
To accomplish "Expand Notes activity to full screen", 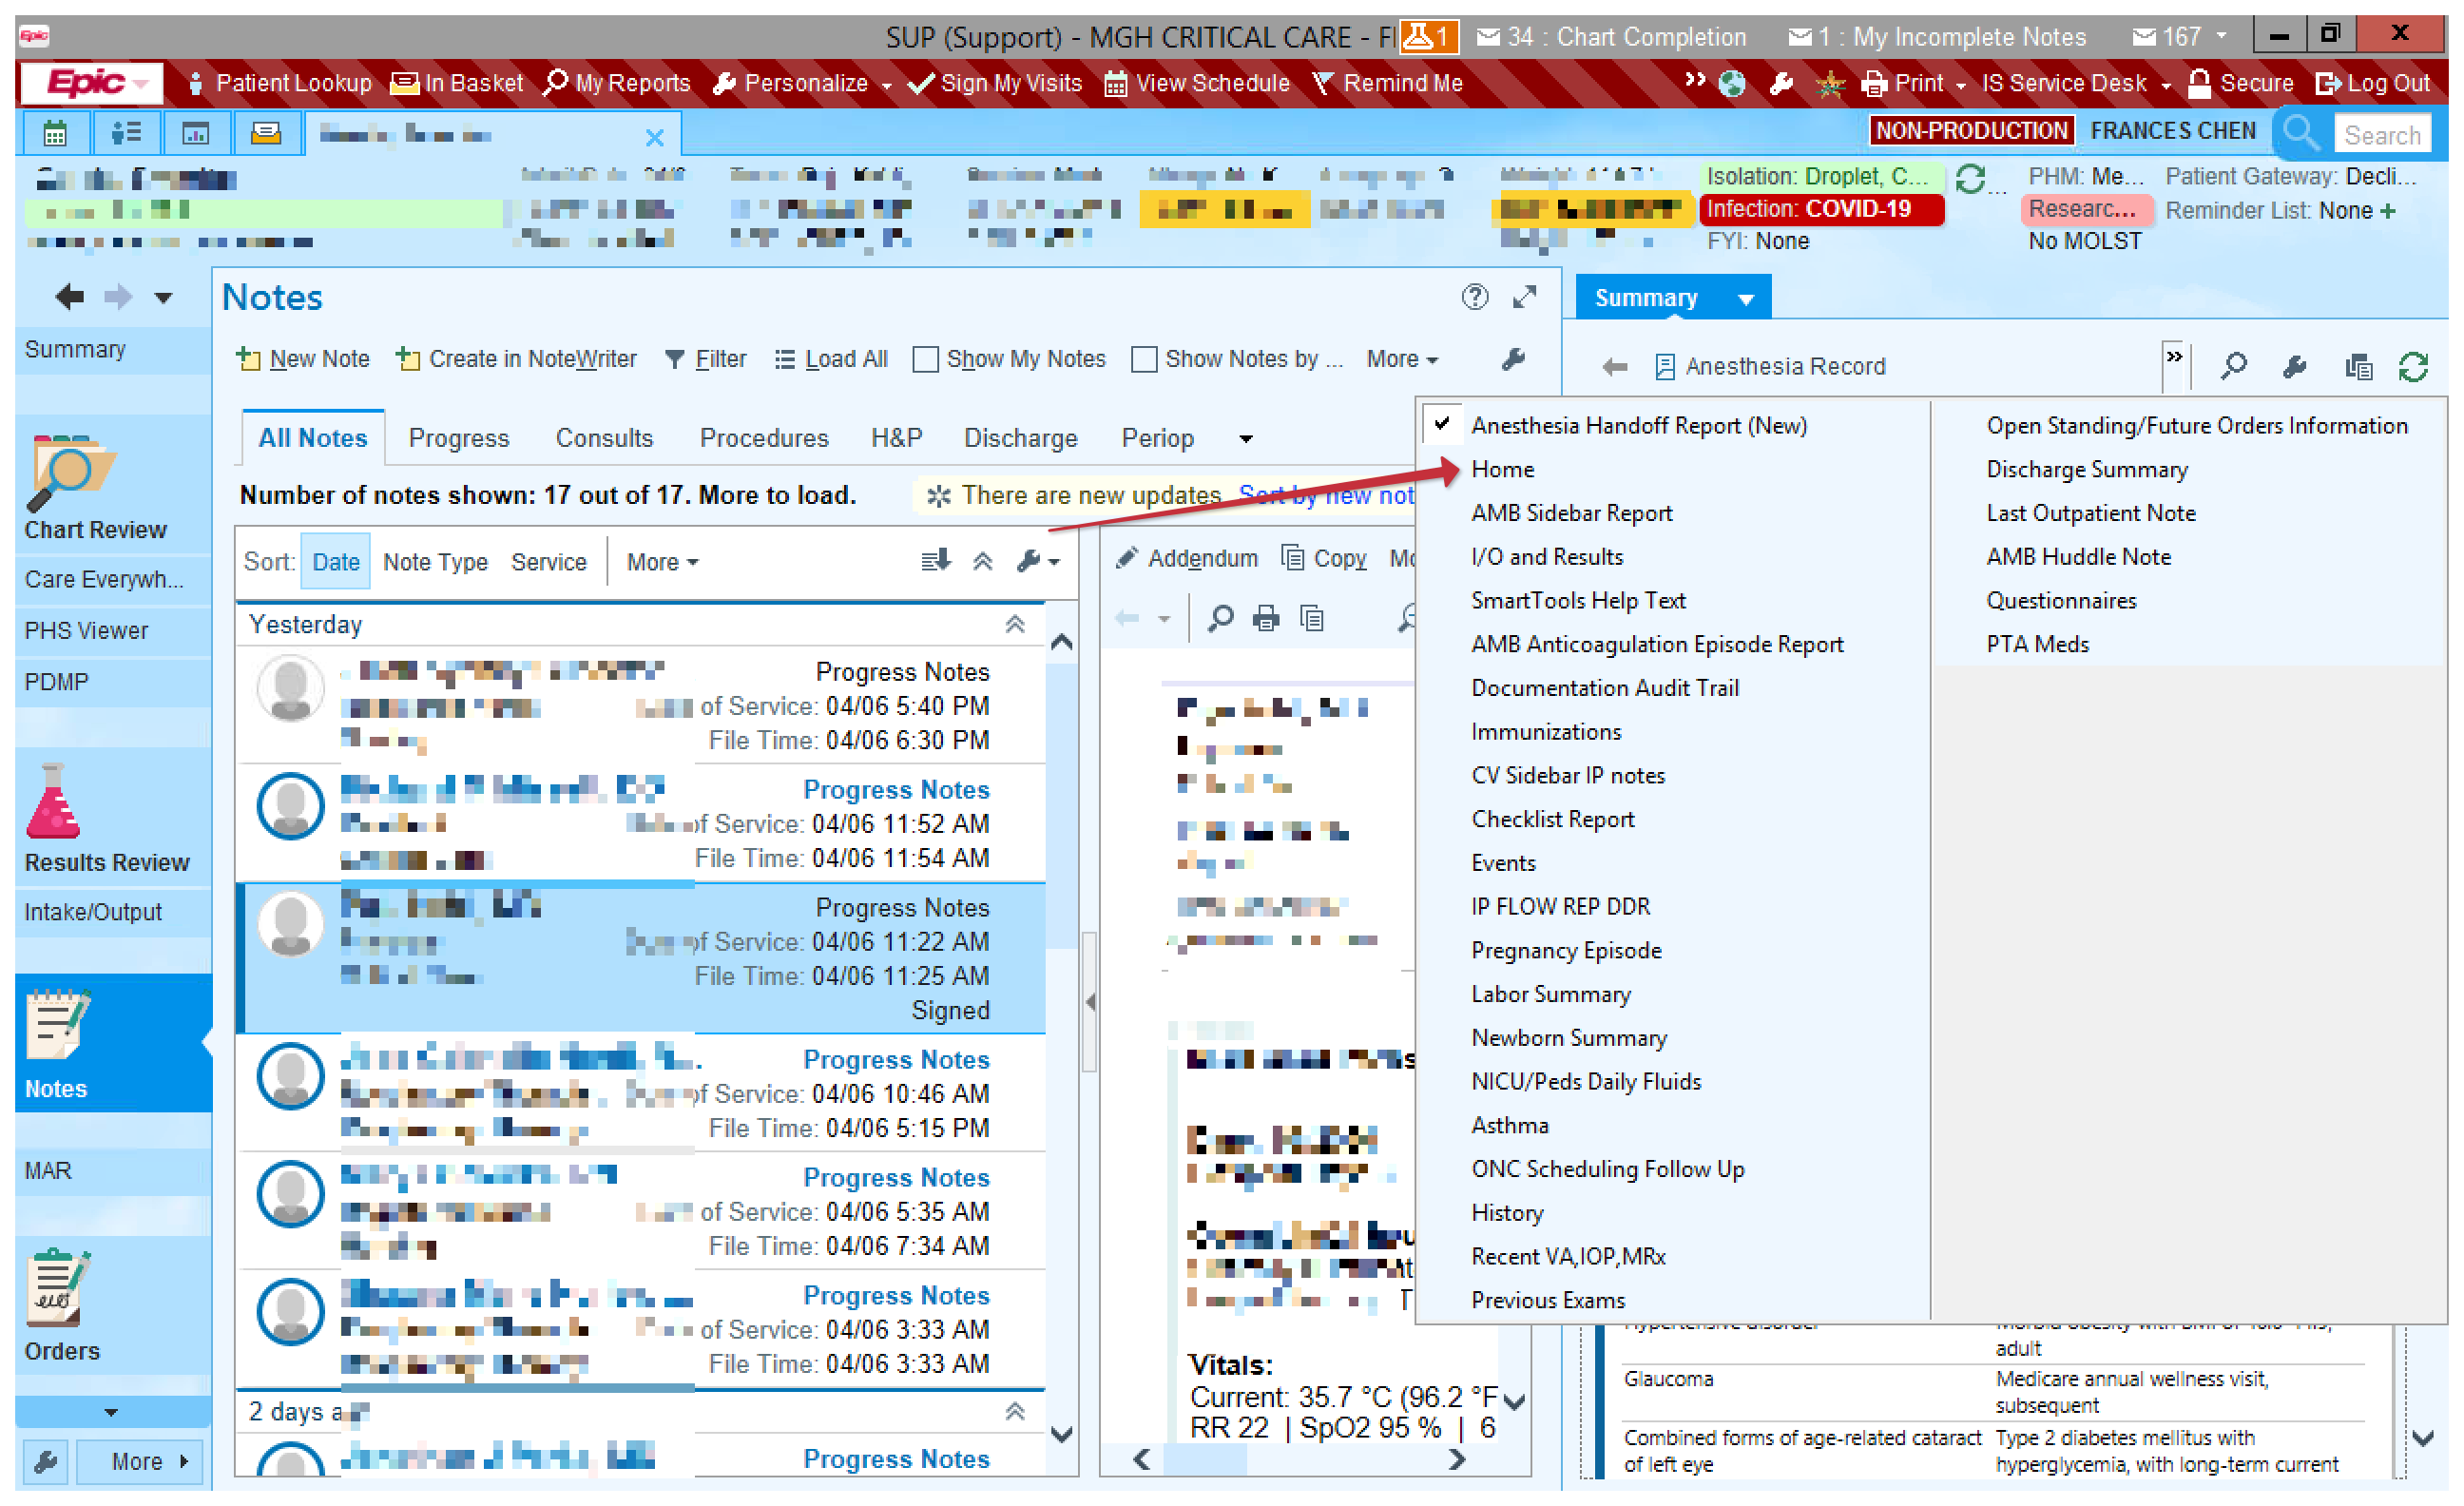I will coord(1524,297).
